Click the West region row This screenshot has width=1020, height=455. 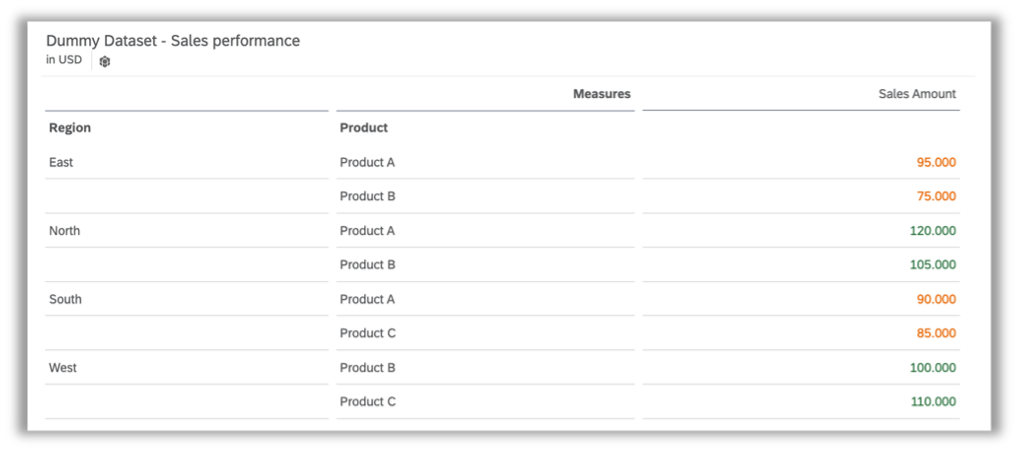click(x=187, y=368)
